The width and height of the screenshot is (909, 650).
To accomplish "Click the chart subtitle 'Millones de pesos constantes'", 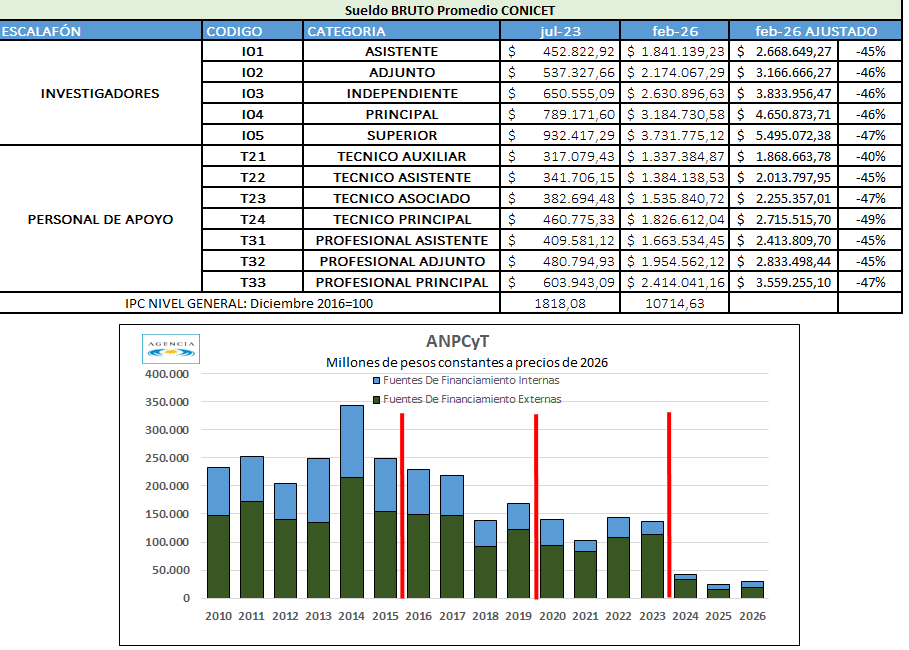I will [467, 363].
